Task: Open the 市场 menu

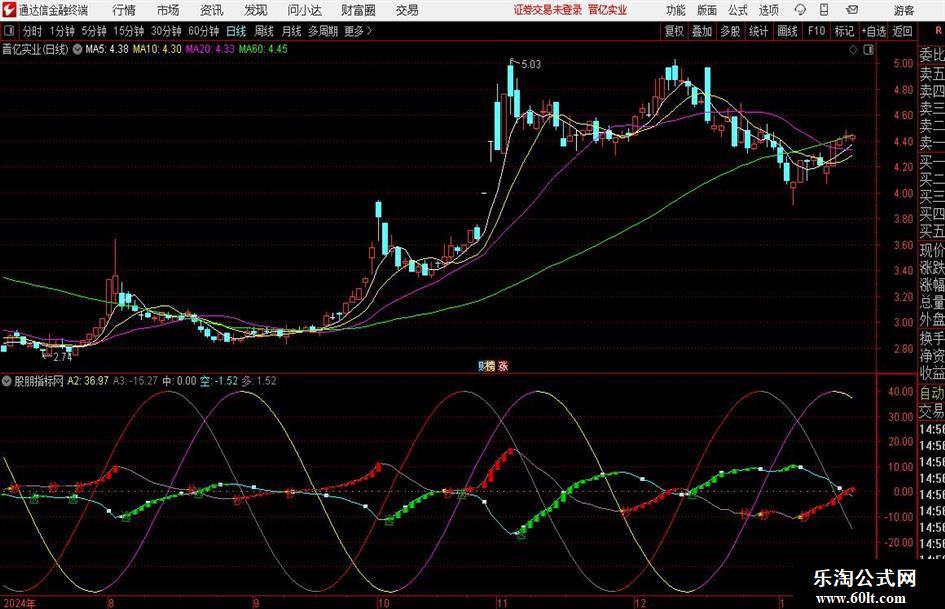Action: click(168, 10)
